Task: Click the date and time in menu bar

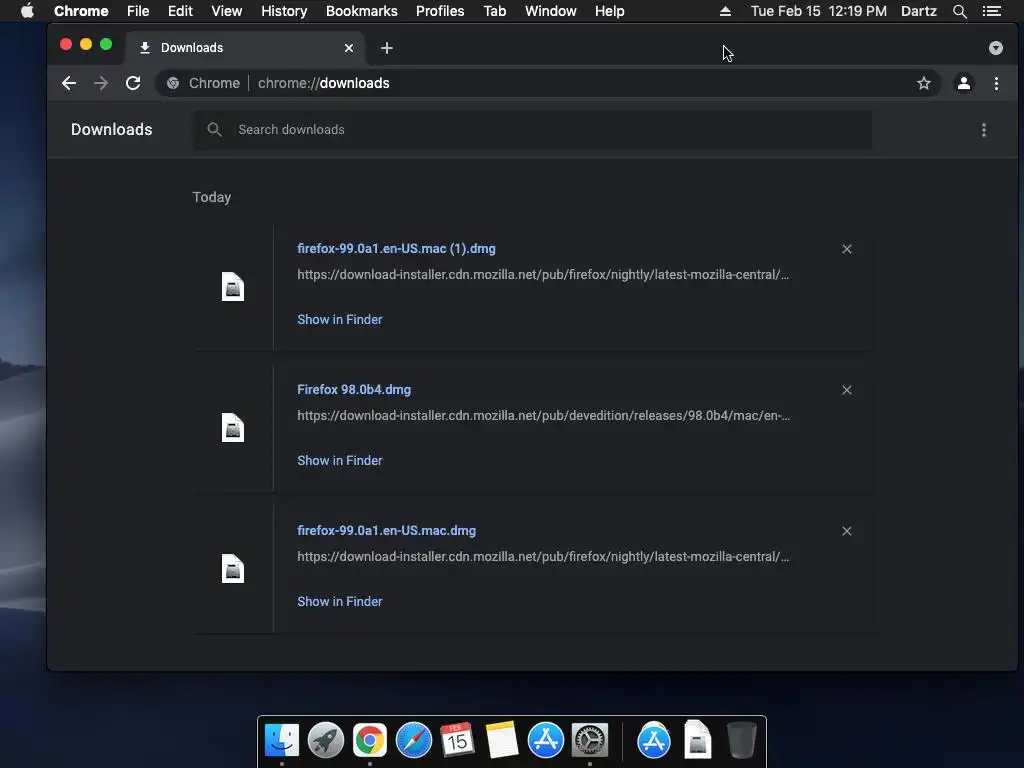Action: [818, 11]
